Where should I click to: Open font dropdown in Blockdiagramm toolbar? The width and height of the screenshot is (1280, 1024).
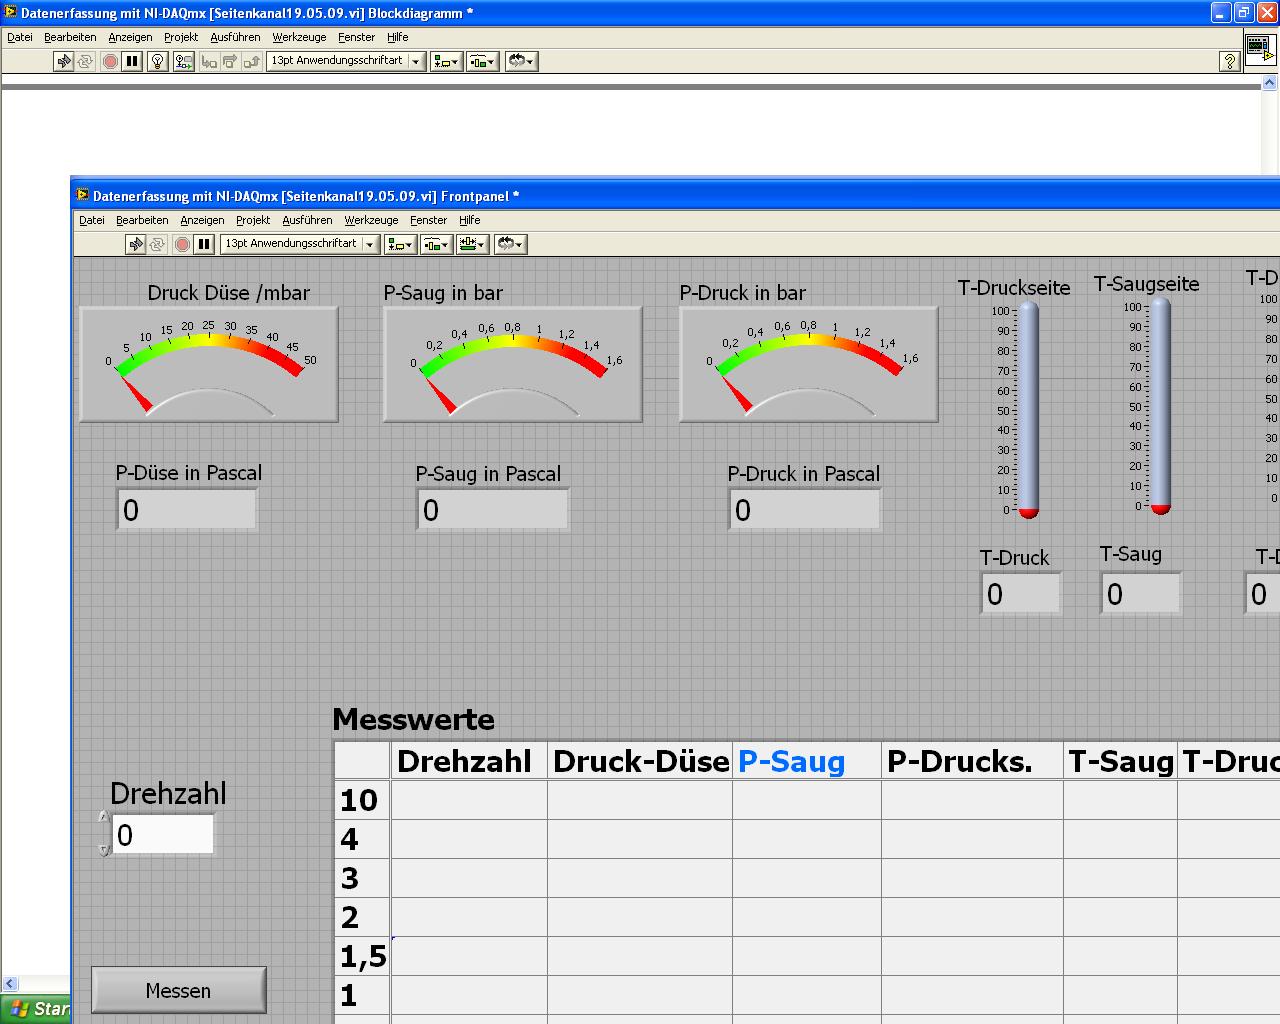tap(345, 61)
